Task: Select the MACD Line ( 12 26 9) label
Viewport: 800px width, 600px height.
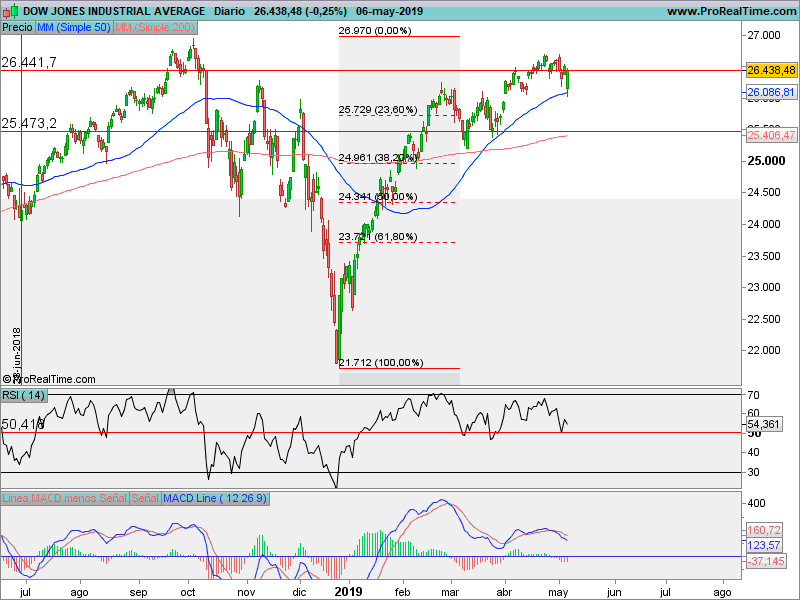Action: click(215, 498)
